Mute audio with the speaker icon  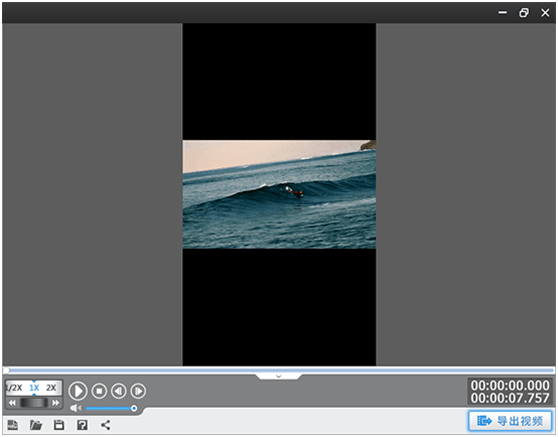(75, 408)
